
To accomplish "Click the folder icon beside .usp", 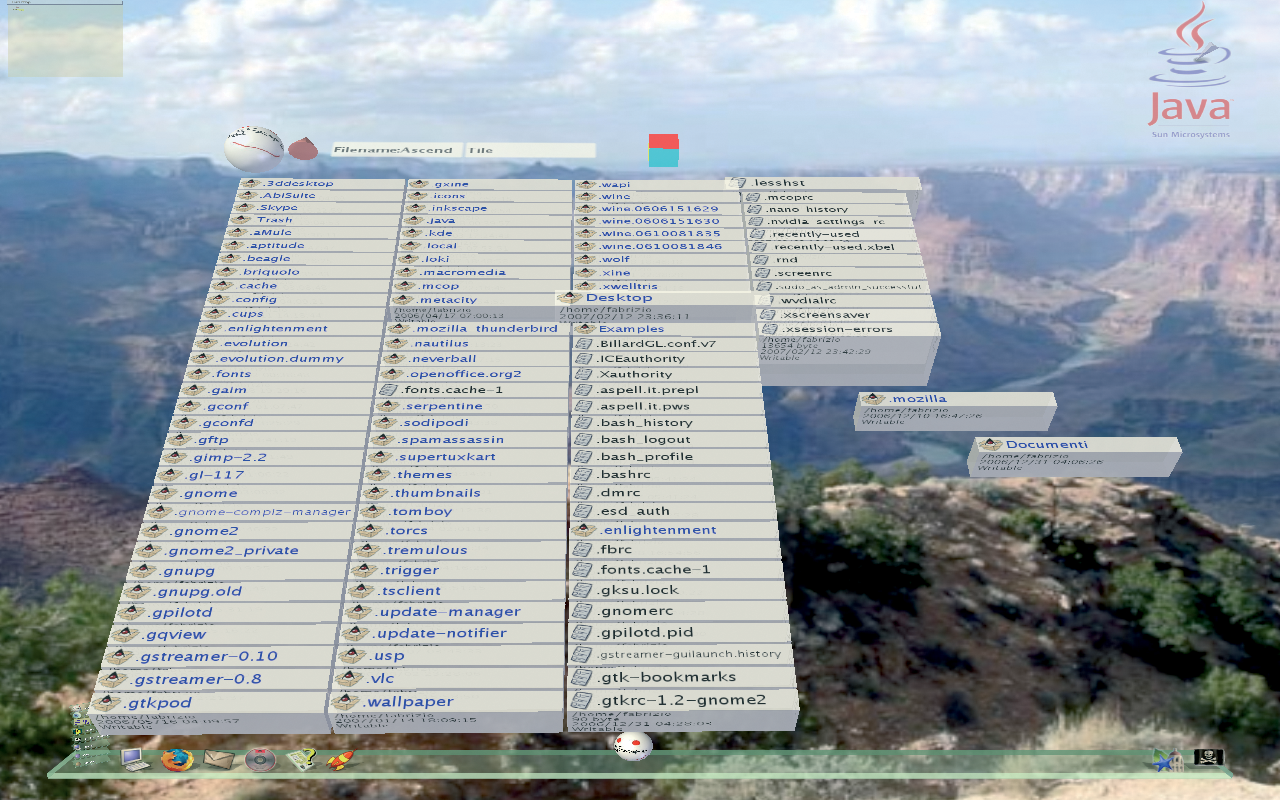I will (354, 656).
